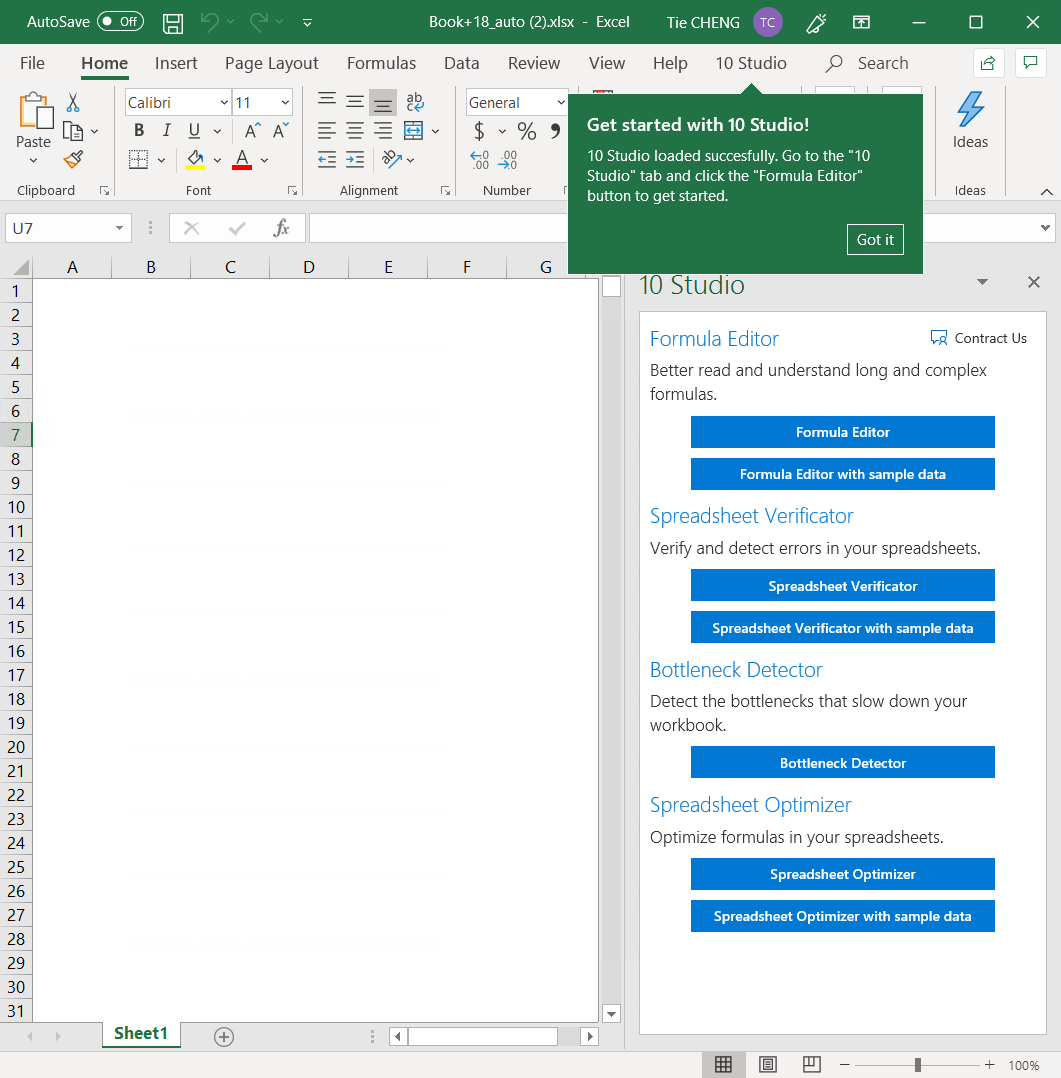Toggle Underline formatting
Image resolution: width=1061 pixels, height=1078 pixels.
(x=195, y=131)
